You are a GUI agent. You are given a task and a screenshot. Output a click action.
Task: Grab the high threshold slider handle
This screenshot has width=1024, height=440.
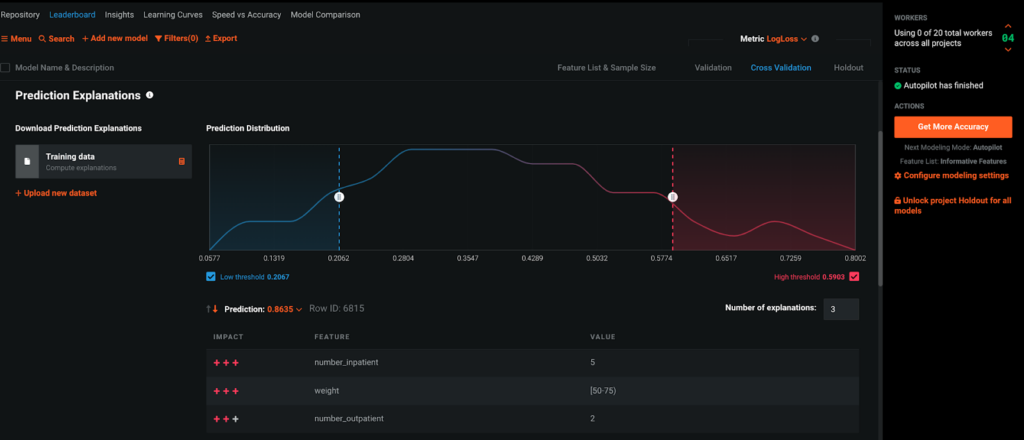(673, 196)
